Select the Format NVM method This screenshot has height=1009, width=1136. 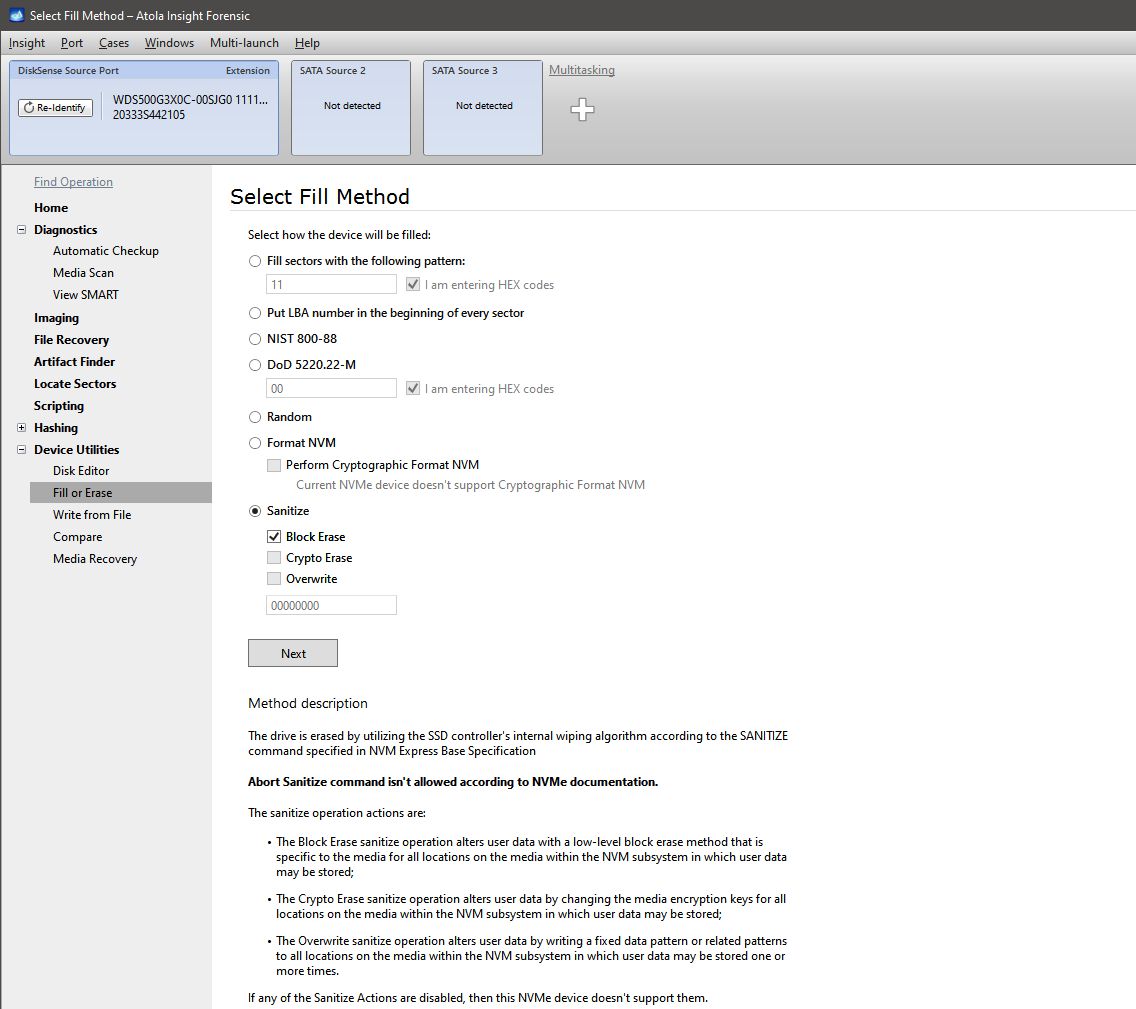[255, 443]
